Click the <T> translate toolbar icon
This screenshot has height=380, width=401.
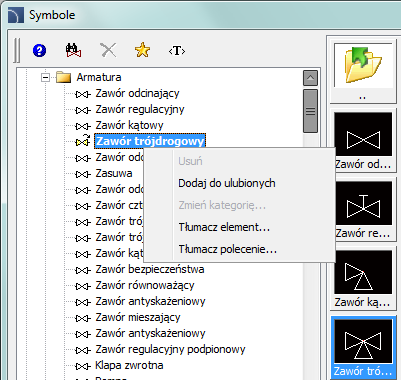click(x=177, y=51)
